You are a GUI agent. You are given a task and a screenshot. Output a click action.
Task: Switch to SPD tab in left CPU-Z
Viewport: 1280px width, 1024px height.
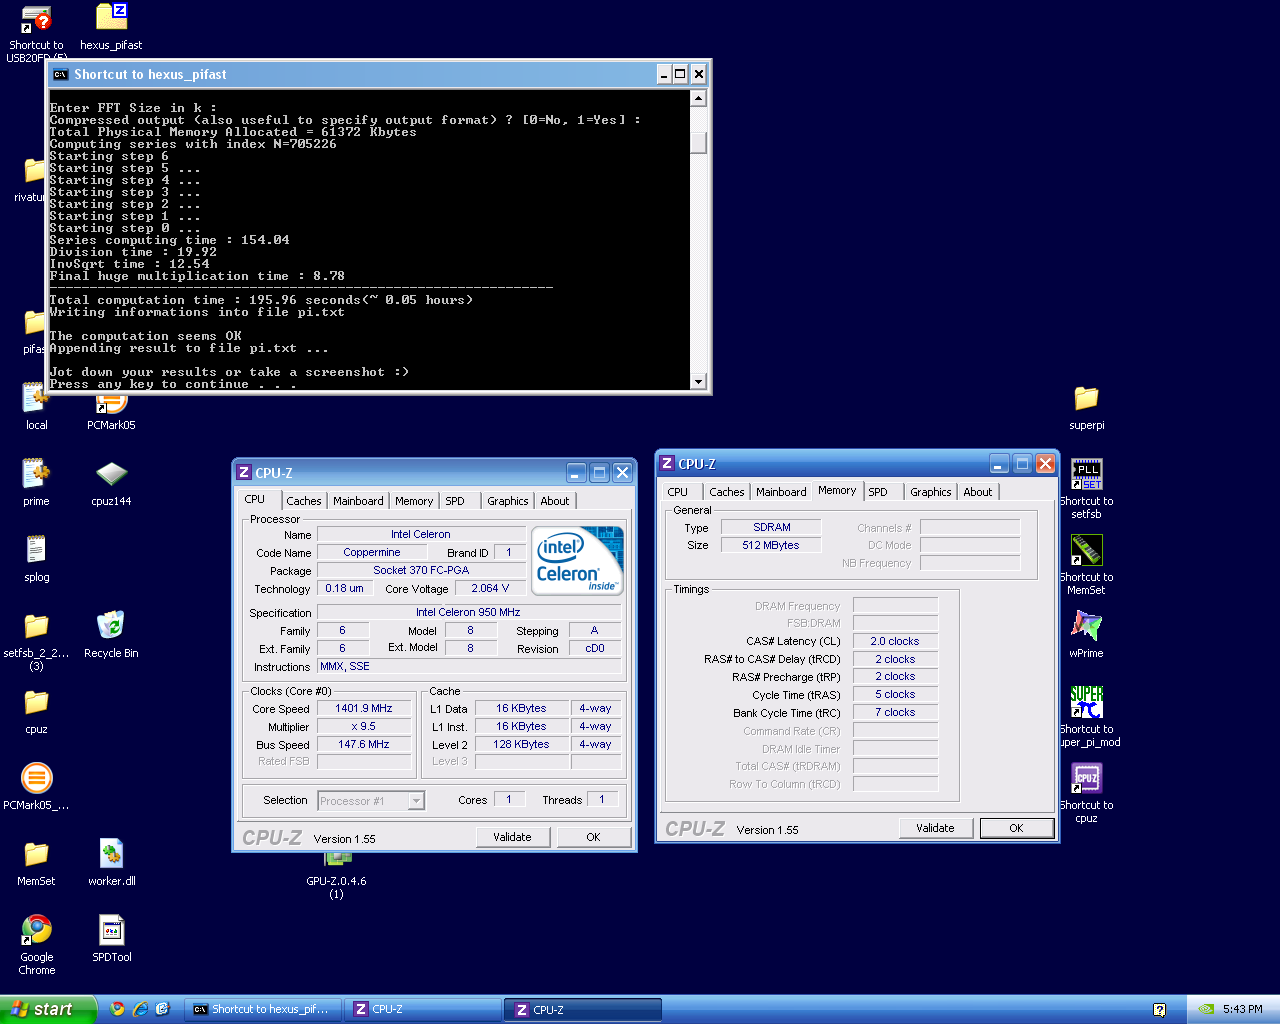pos(455,501)
